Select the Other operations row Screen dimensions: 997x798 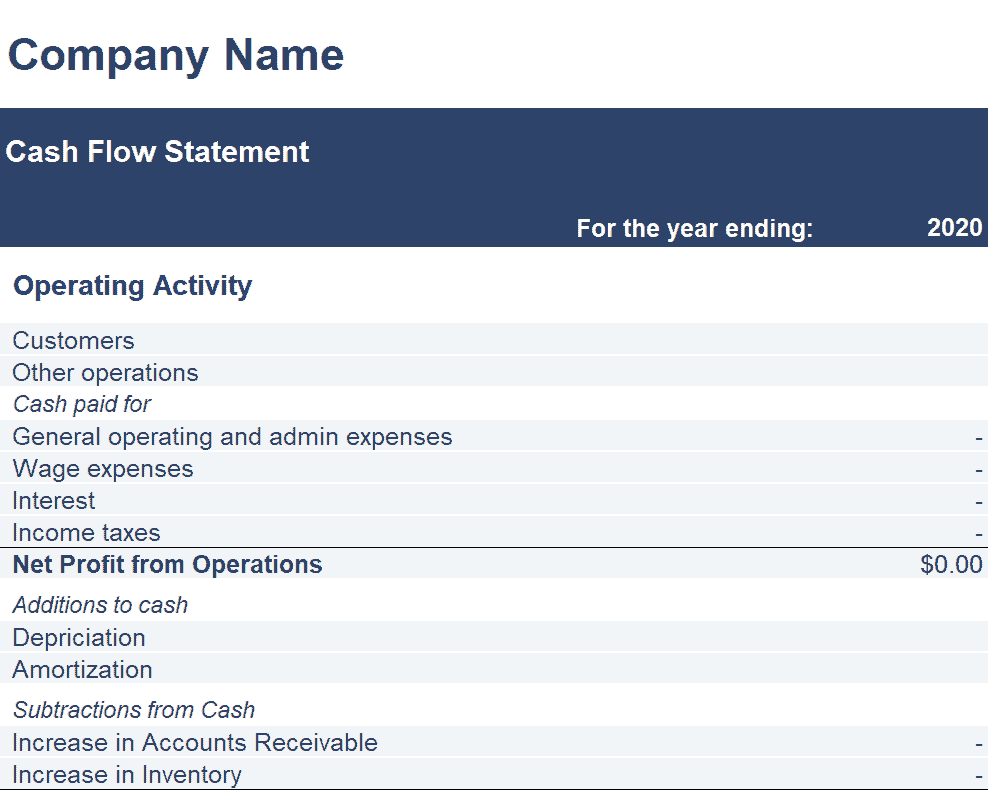click(493, 373)
